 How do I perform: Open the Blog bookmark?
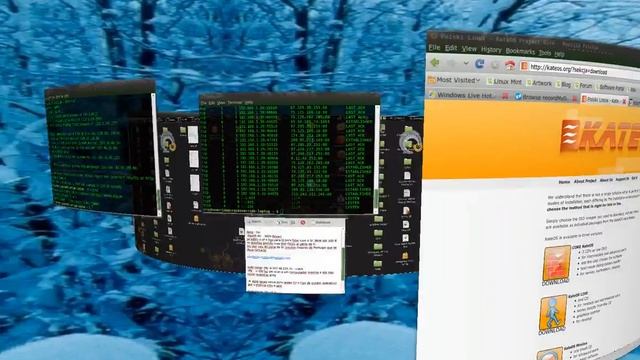(x=564, y=84)
